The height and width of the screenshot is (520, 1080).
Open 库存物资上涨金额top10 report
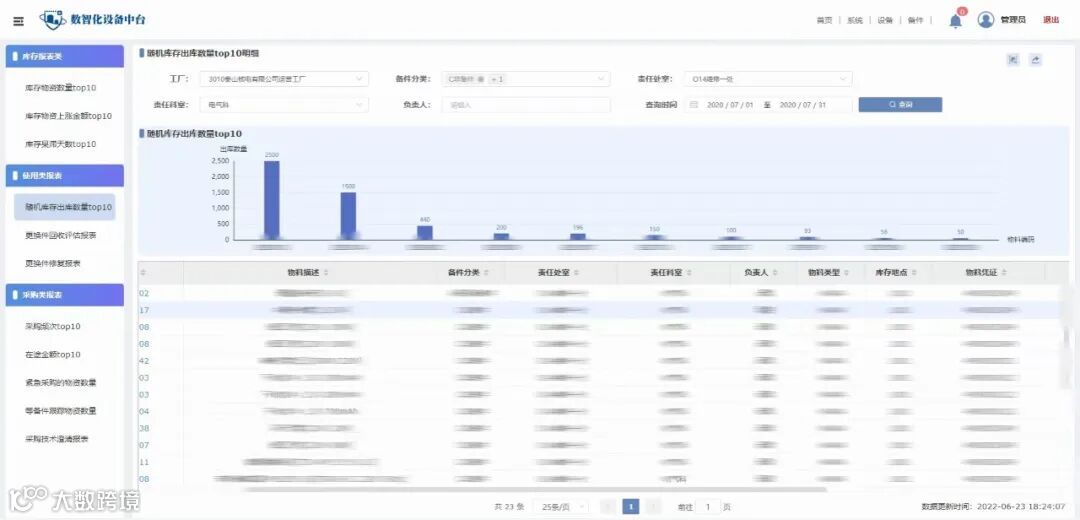click(68, 116)
